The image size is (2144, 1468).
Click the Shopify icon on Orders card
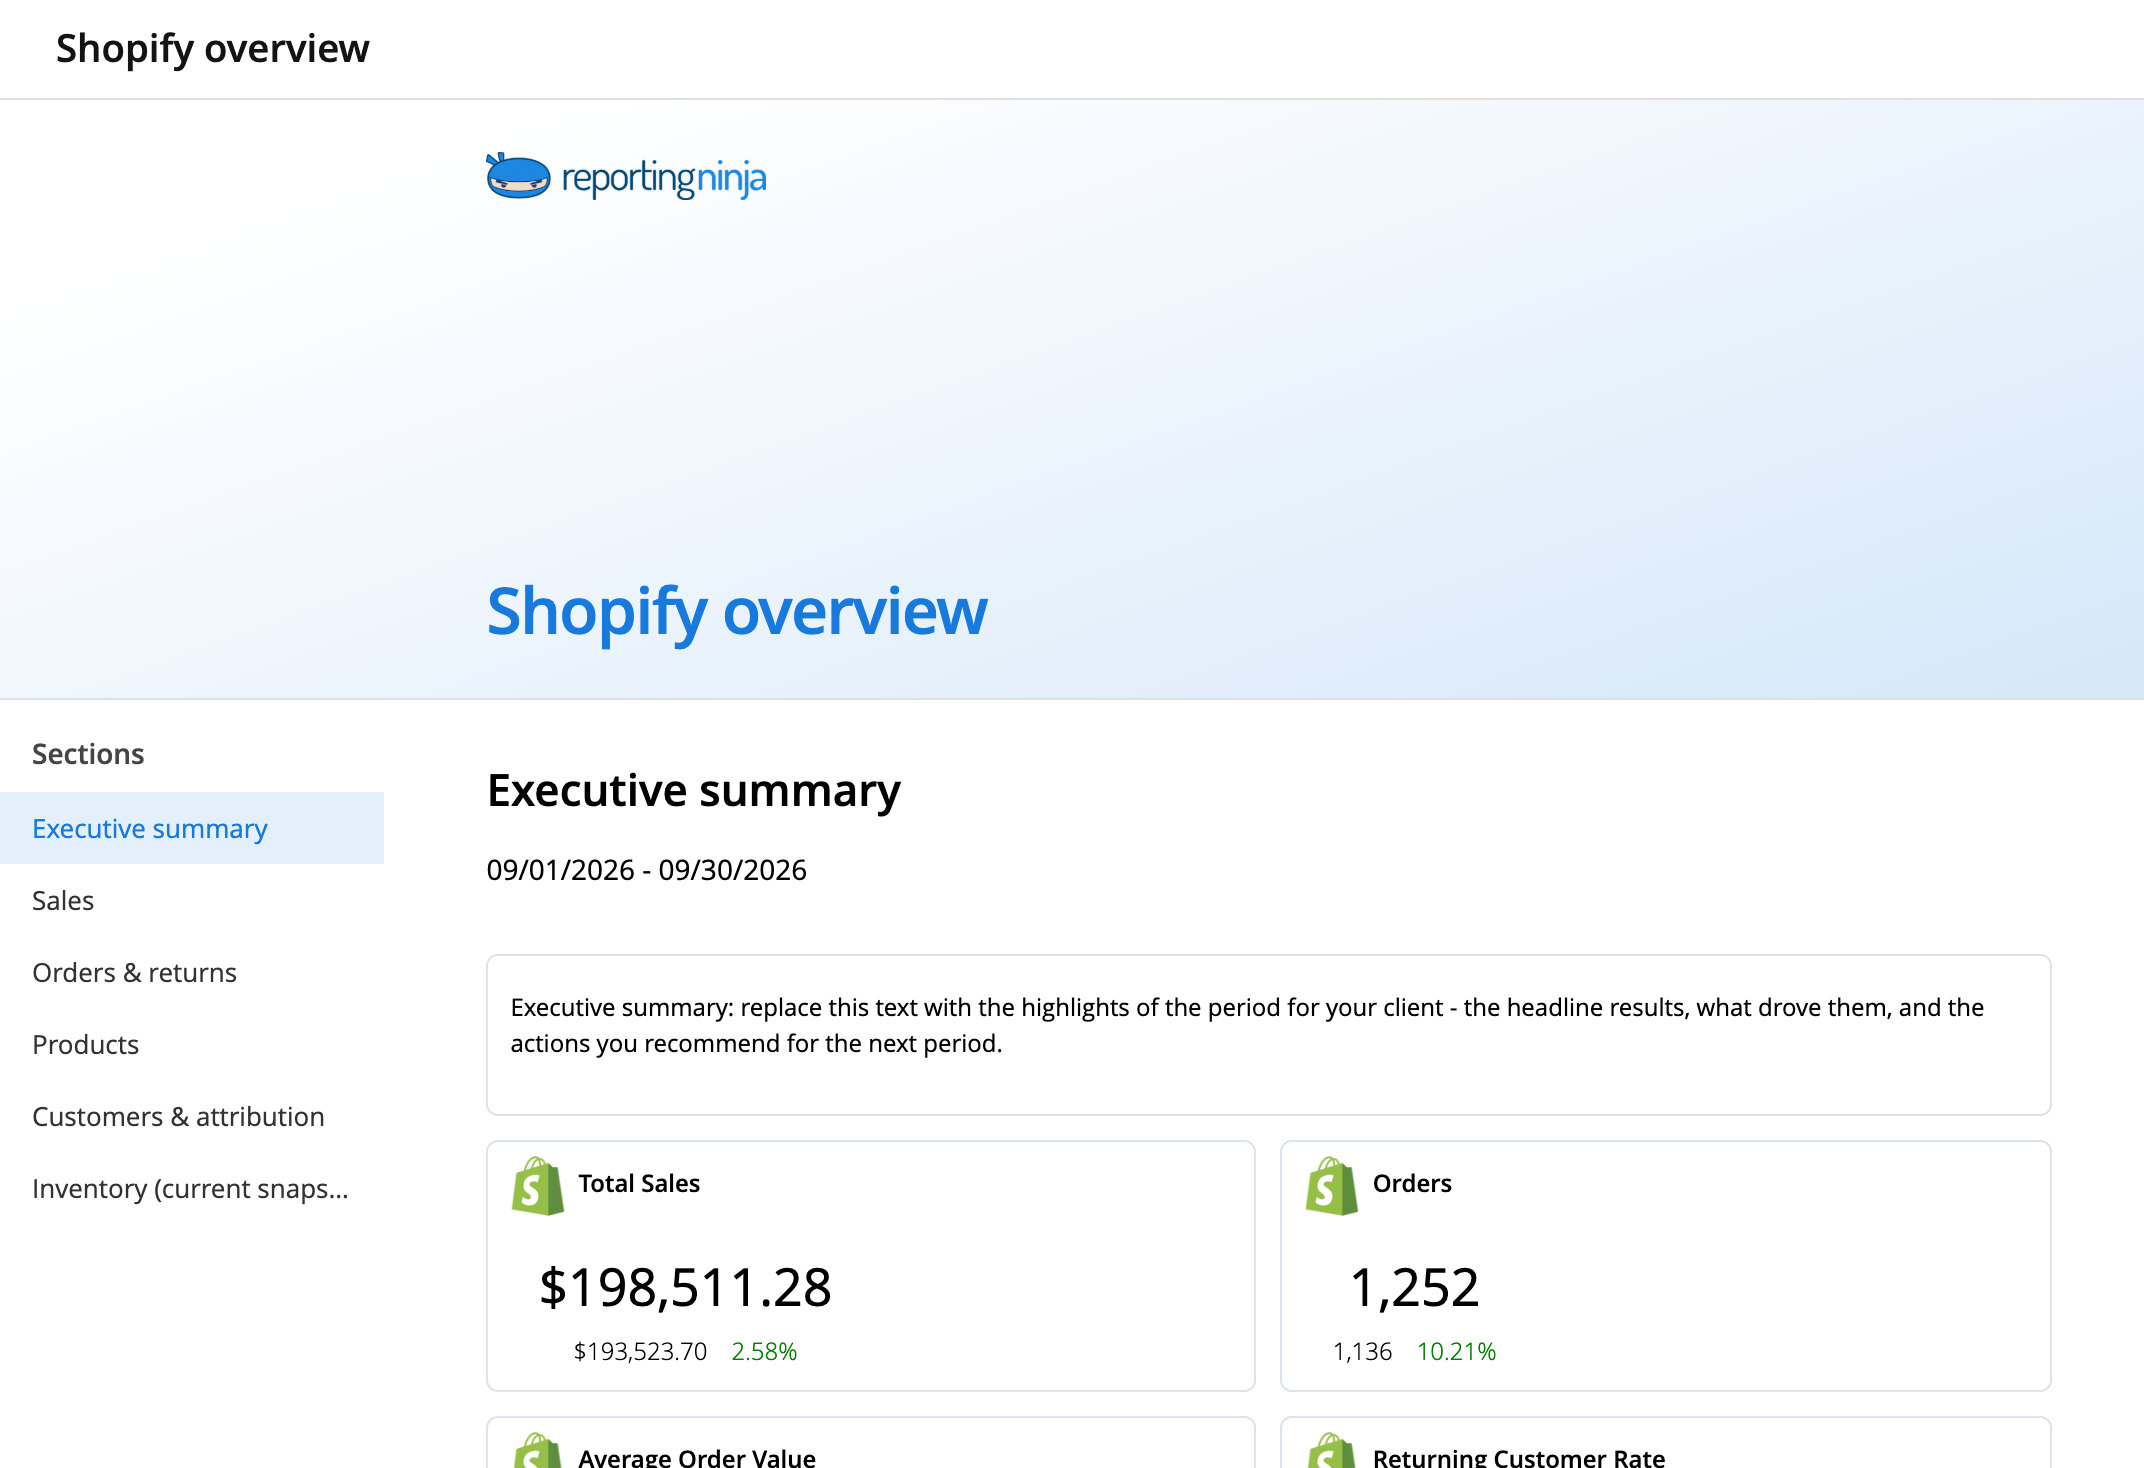click(x=1332, y=1186)
